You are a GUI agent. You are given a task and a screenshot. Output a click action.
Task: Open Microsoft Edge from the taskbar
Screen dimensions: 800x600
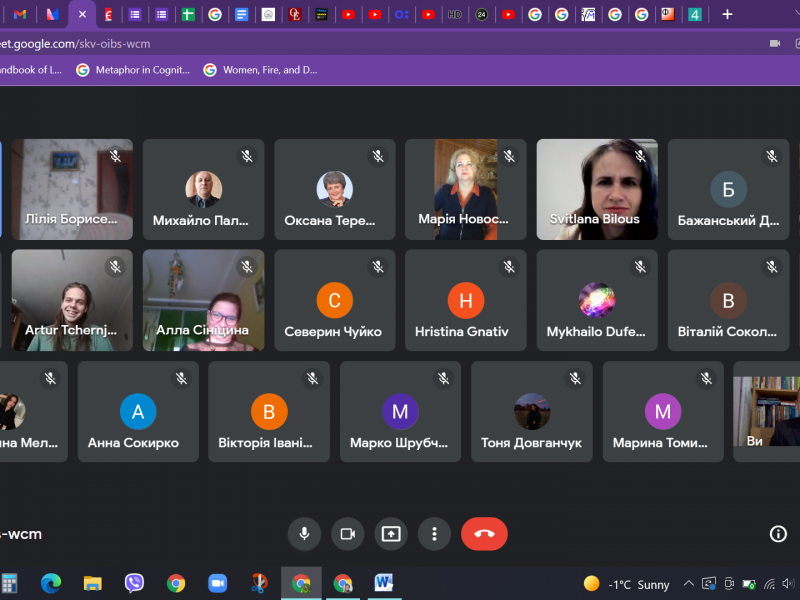click(x=51, y=583)
